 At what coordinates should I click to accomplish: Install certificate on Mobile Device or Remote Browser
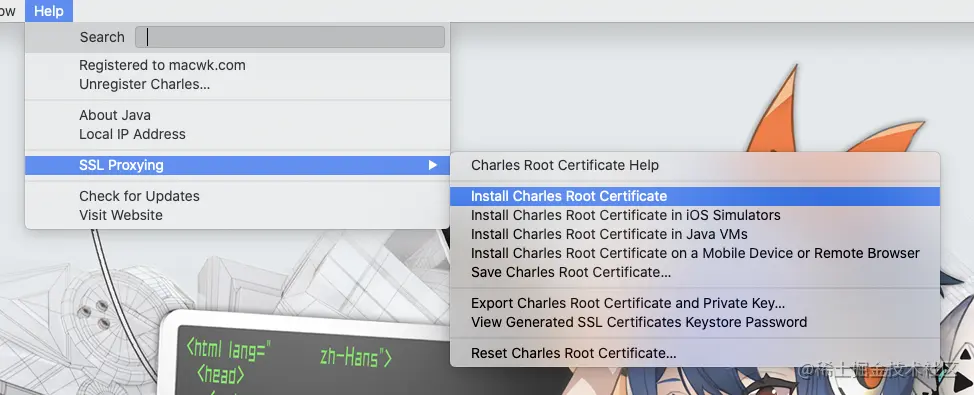coord(694,253)
